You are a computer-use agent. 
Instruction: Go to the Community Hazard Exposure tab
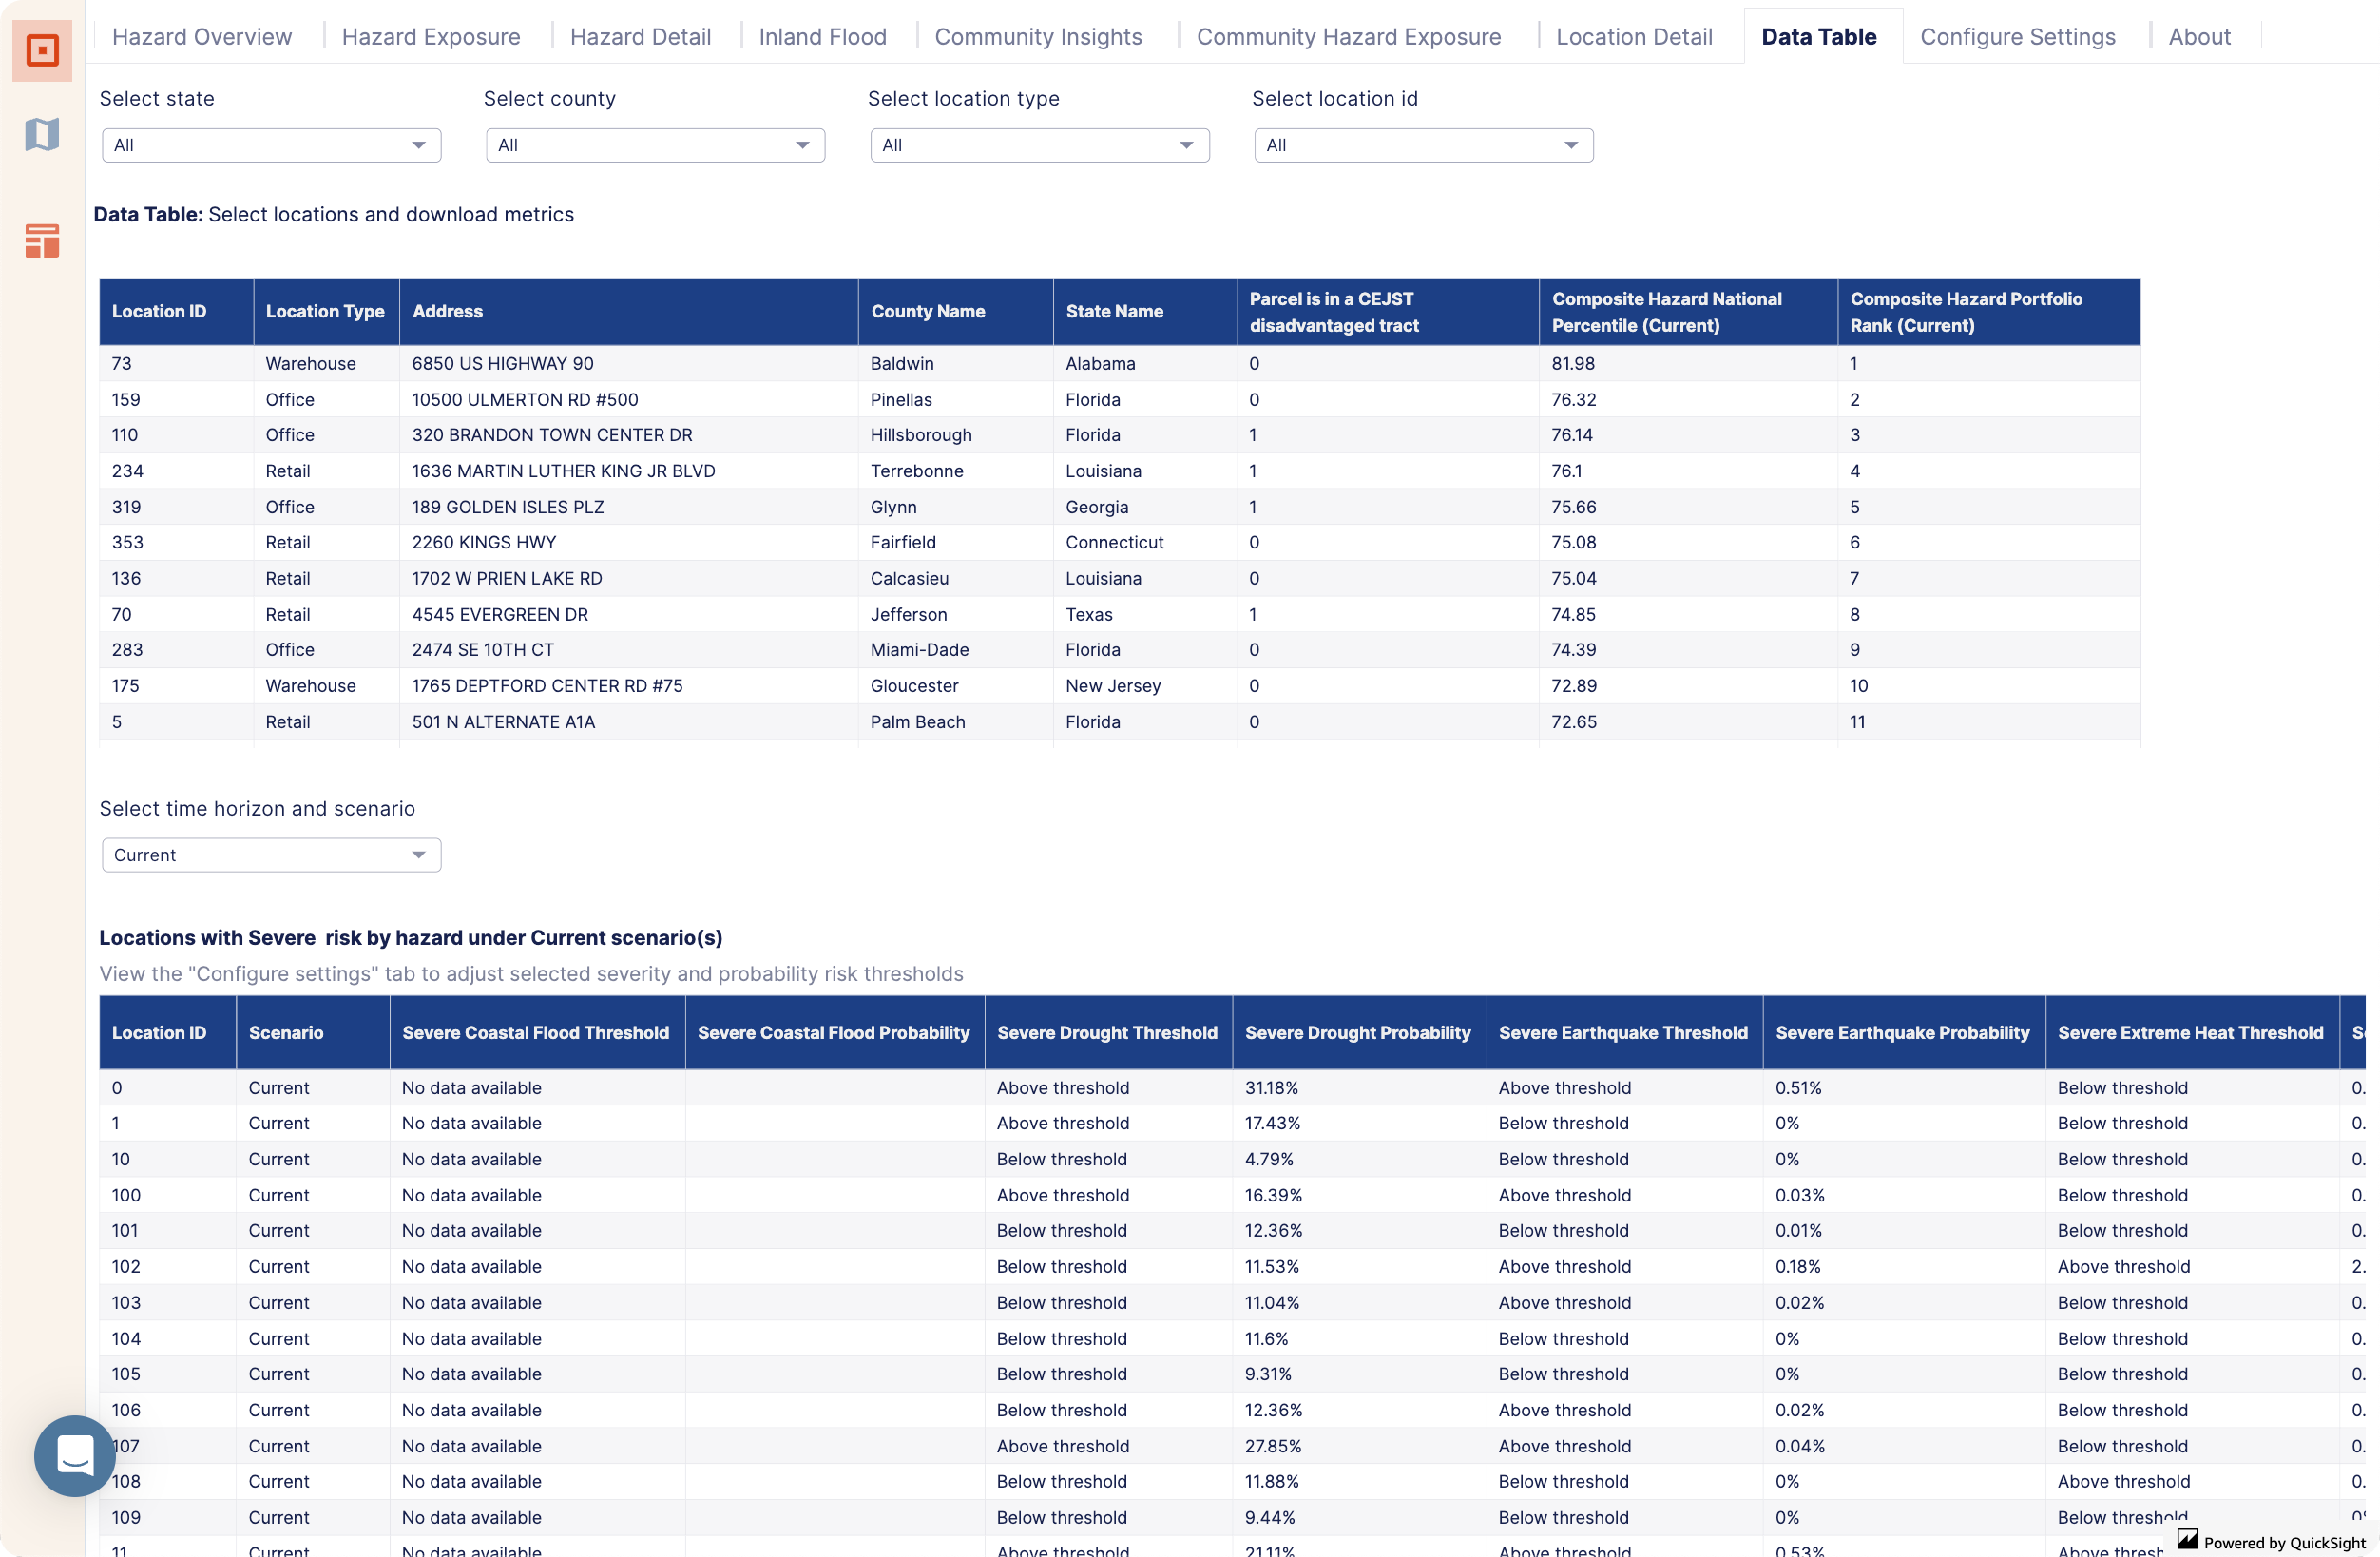[1348, 37]
